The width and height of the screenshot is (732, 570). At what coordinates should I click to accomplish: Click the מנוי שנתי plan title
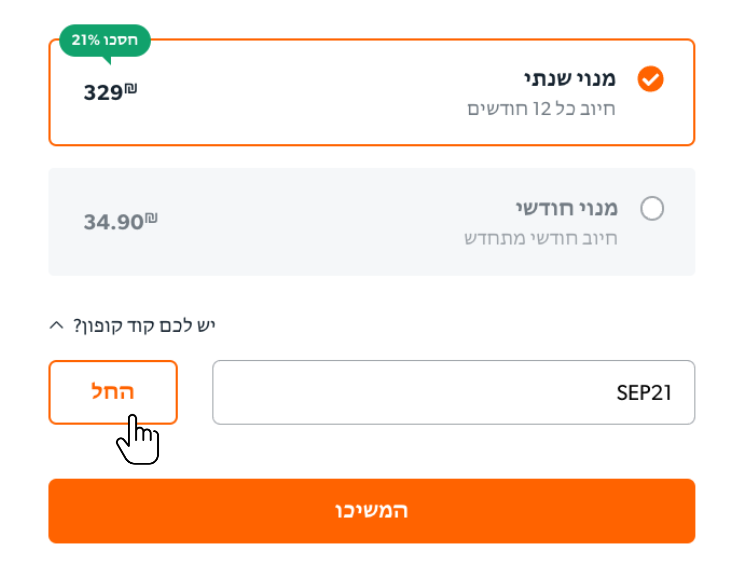click(x=570, y=79)
